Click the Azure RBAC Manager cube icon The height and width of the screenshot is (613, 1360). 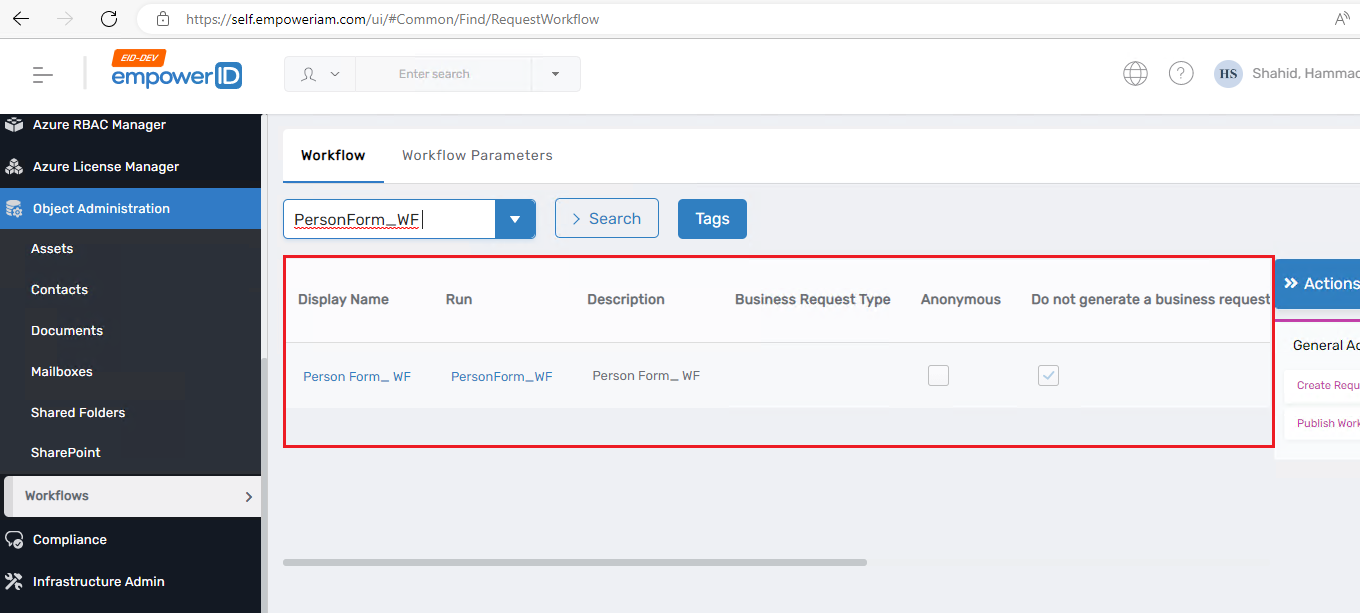(14, 125)
